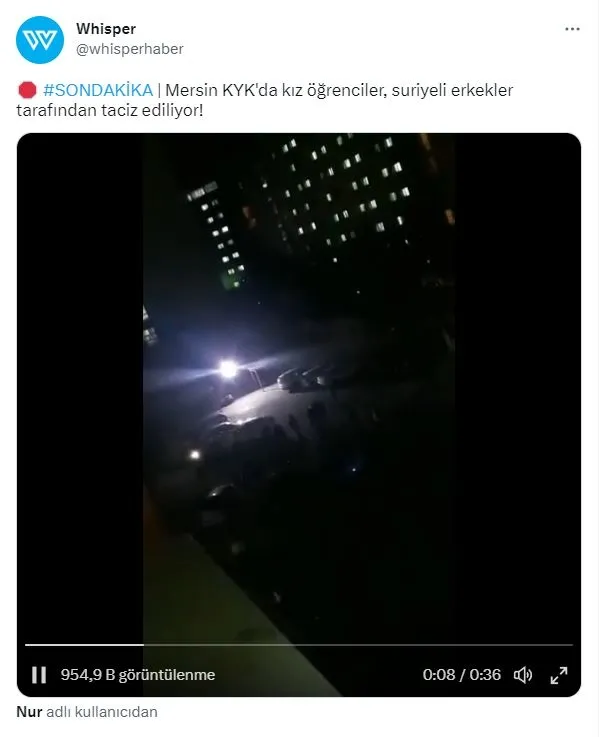Open the #SONDAKİKA hashtag
The height and width of the screenshot is (737, 602).
[98, 90]
